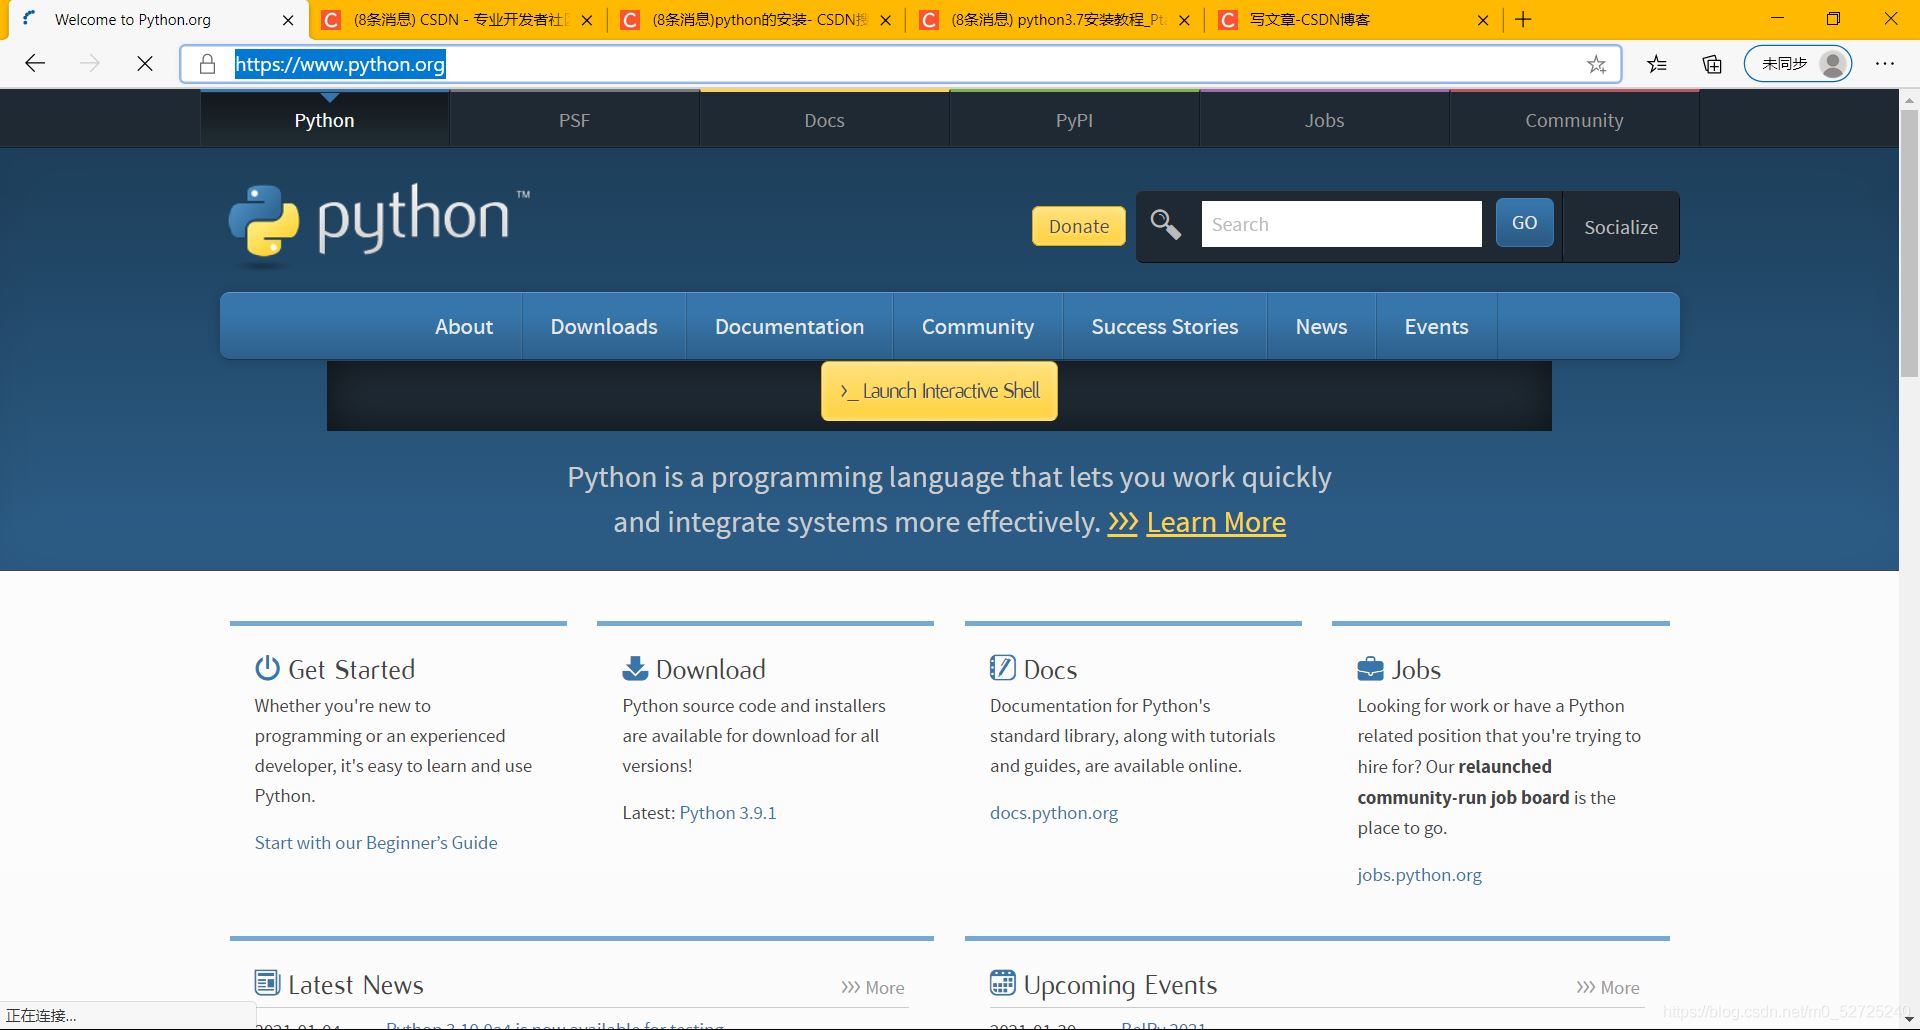Click the browser back arrow
This screenshot has height=1030, width=1920.
(x=36, y=64)
